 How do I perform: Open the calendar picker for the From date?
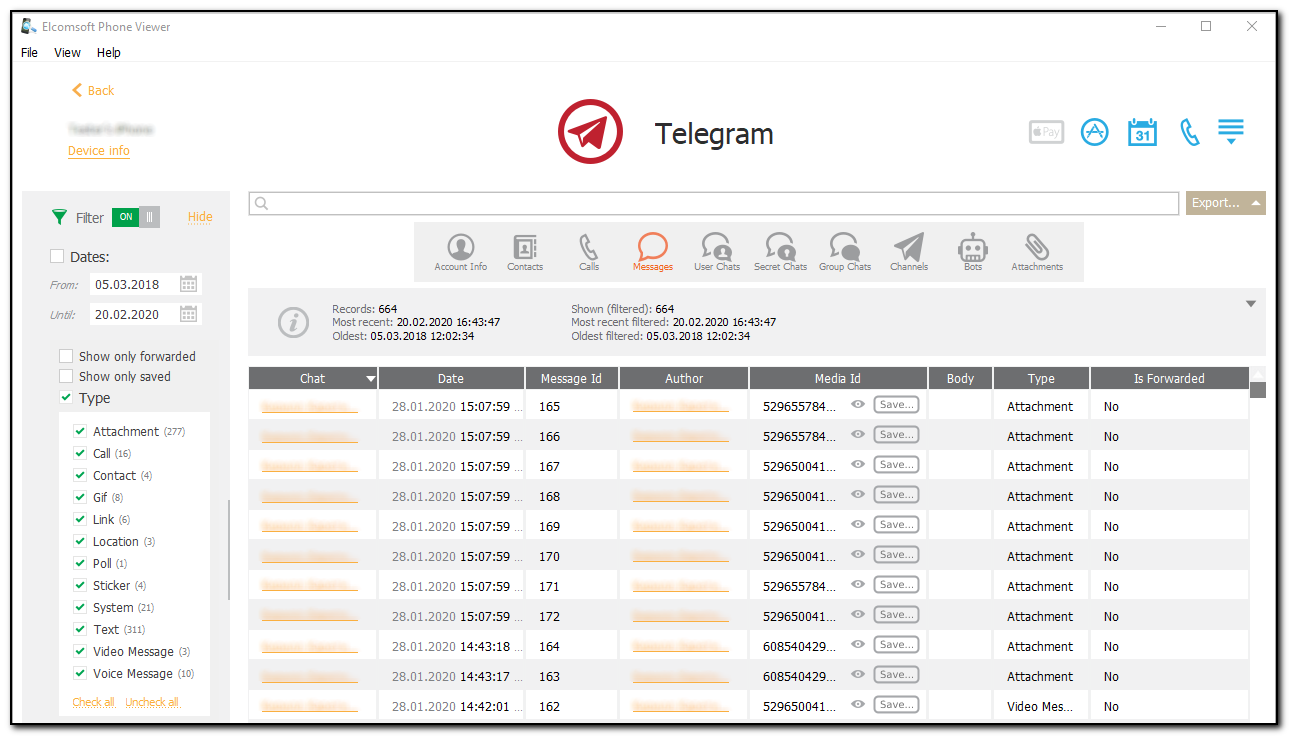(x=189, y=284)
